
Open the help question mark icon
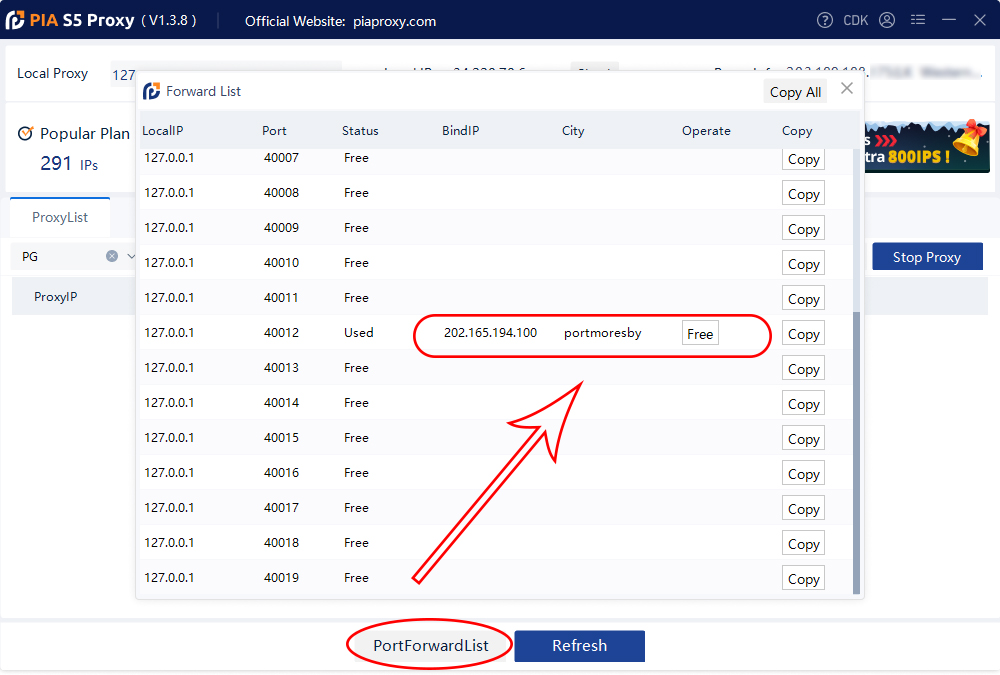(825, 20)
